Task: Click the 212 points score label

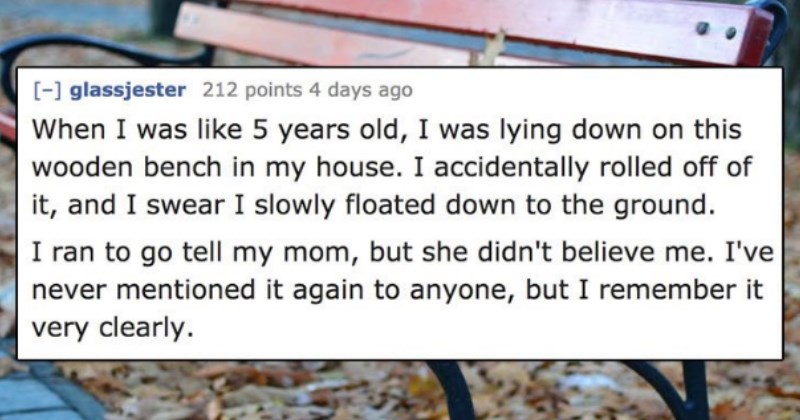Action: (252, 90)
